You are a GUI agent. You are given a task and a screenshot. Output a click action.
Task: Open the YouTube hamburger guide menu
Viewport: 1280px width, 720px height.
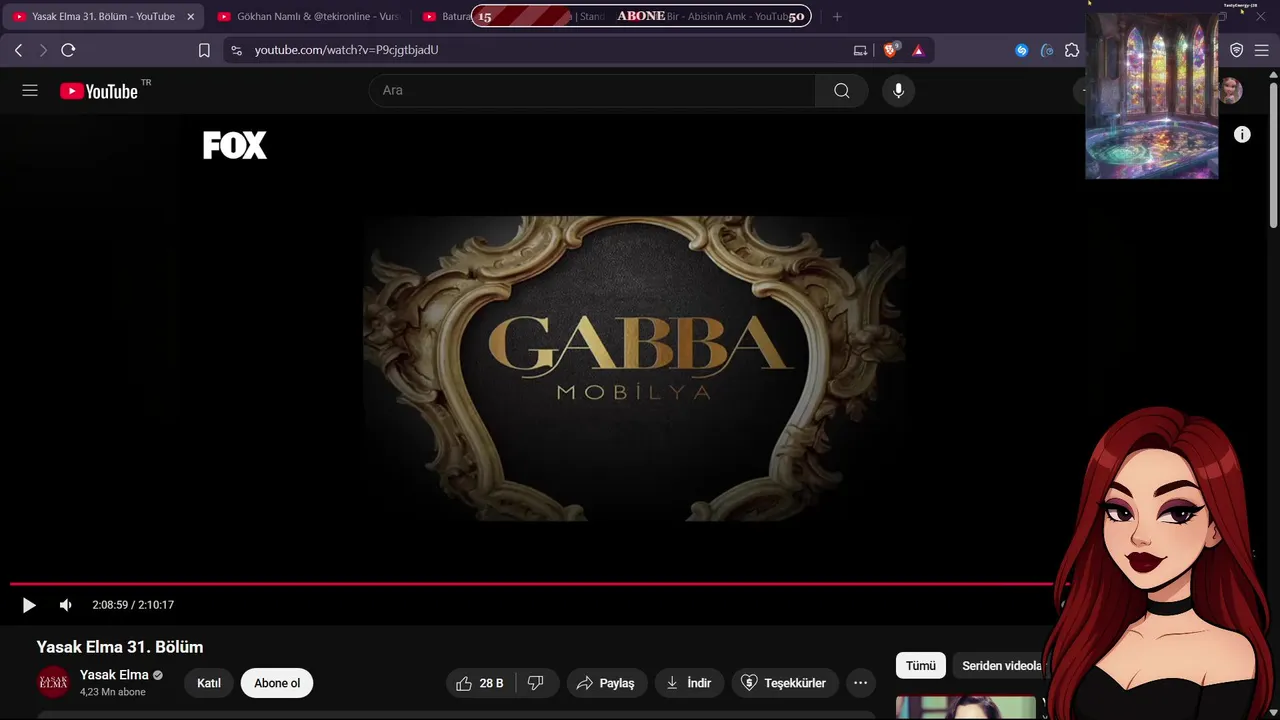(30, 91)
